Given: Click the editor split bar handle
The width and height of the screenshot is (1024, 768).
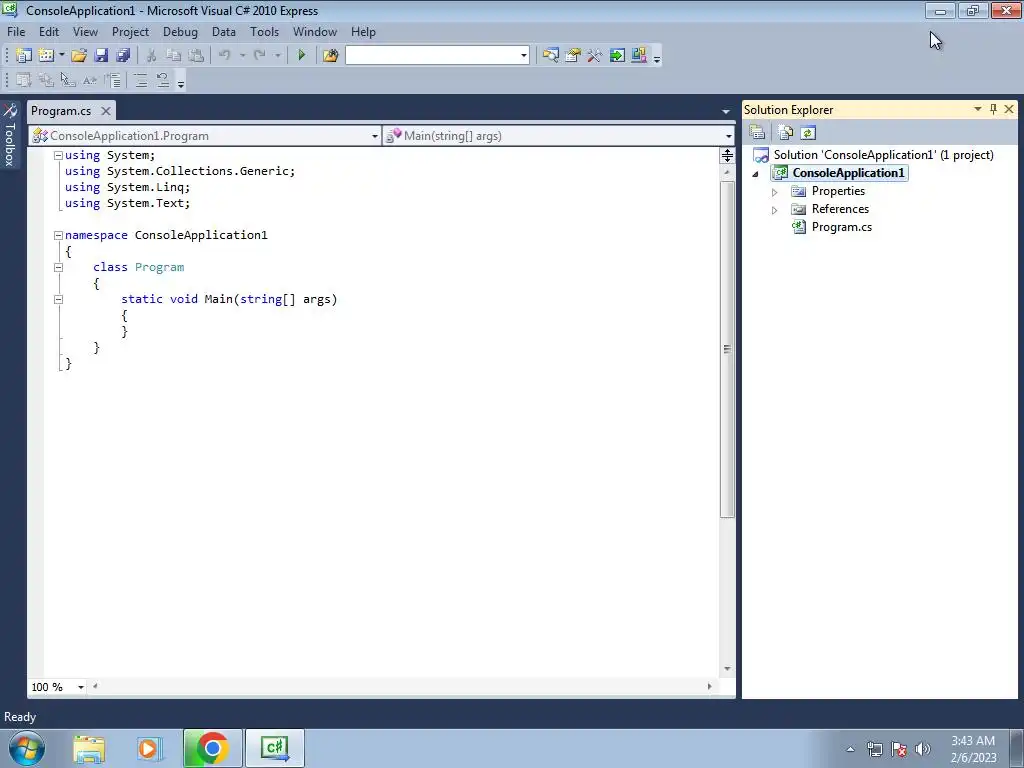Looking at the screenshot, I should tap(727, 155).
